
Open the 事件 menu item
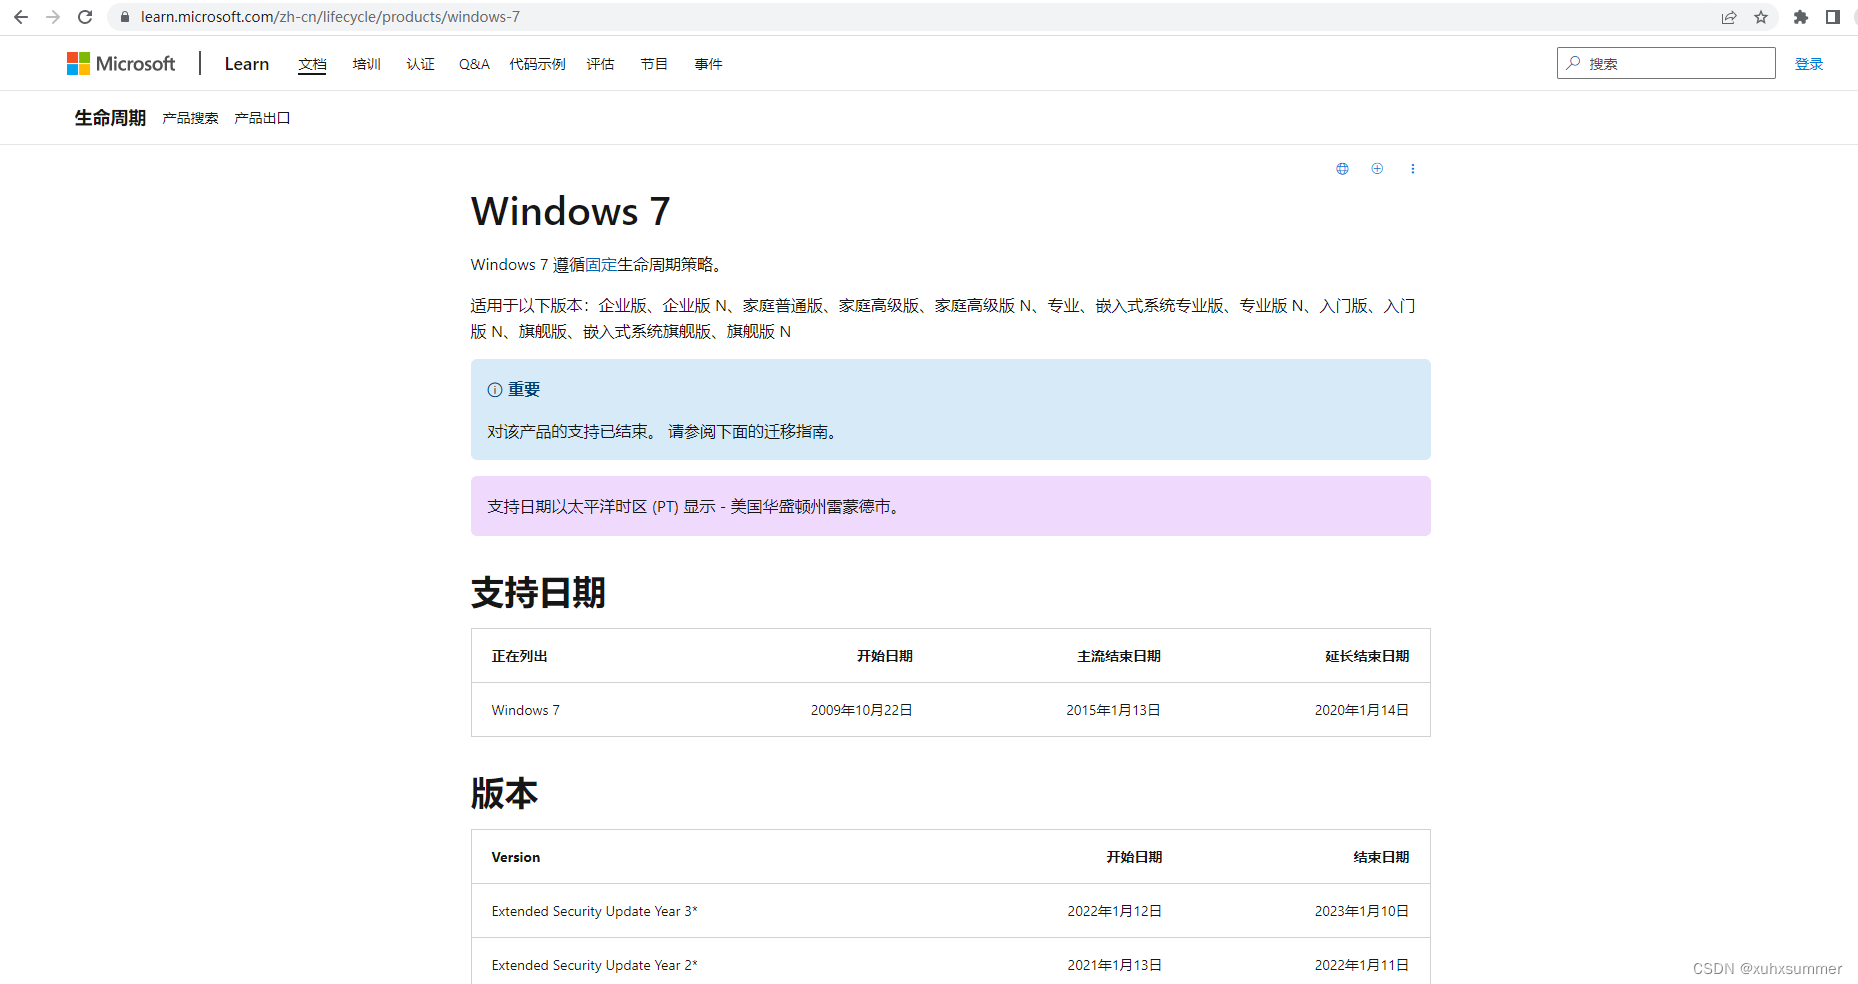coord(708,64)
